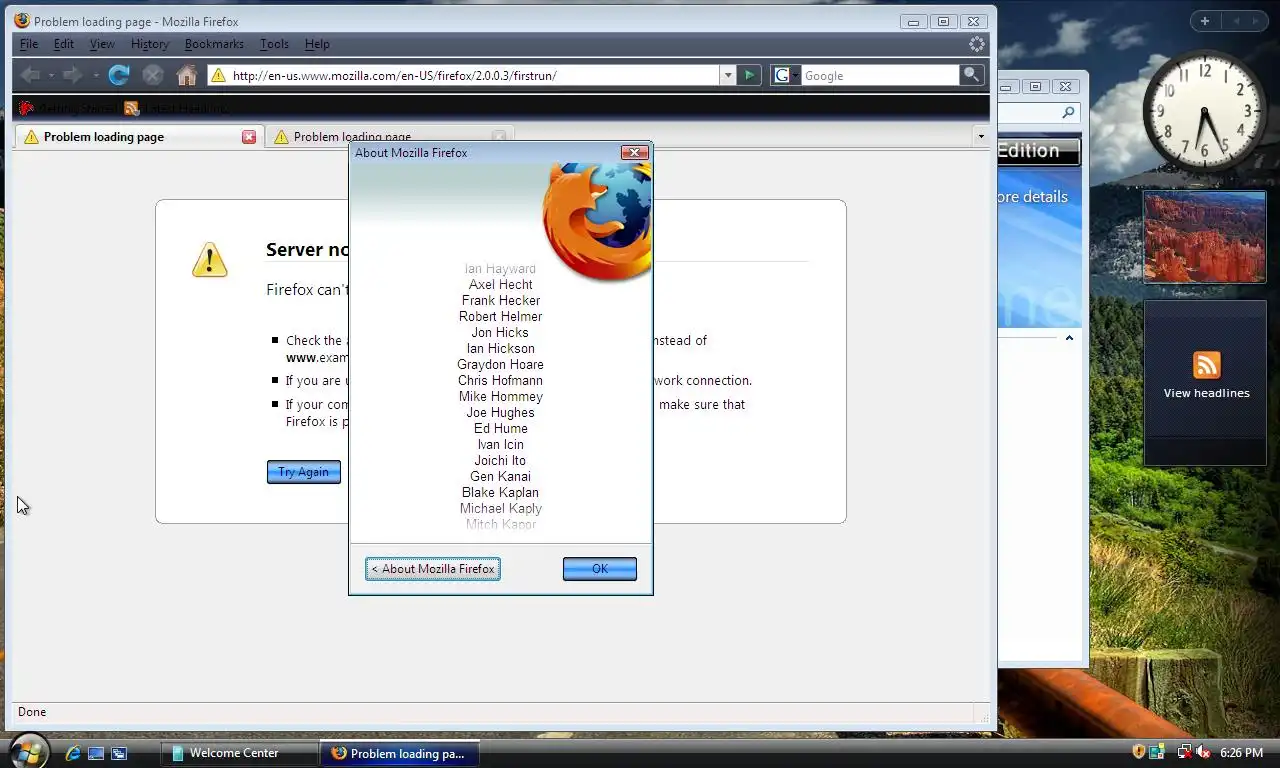Viewport: 1280px width, 768px height.
Task: Click Show Desktop in Quick Launch
Action: coord(96,753)
